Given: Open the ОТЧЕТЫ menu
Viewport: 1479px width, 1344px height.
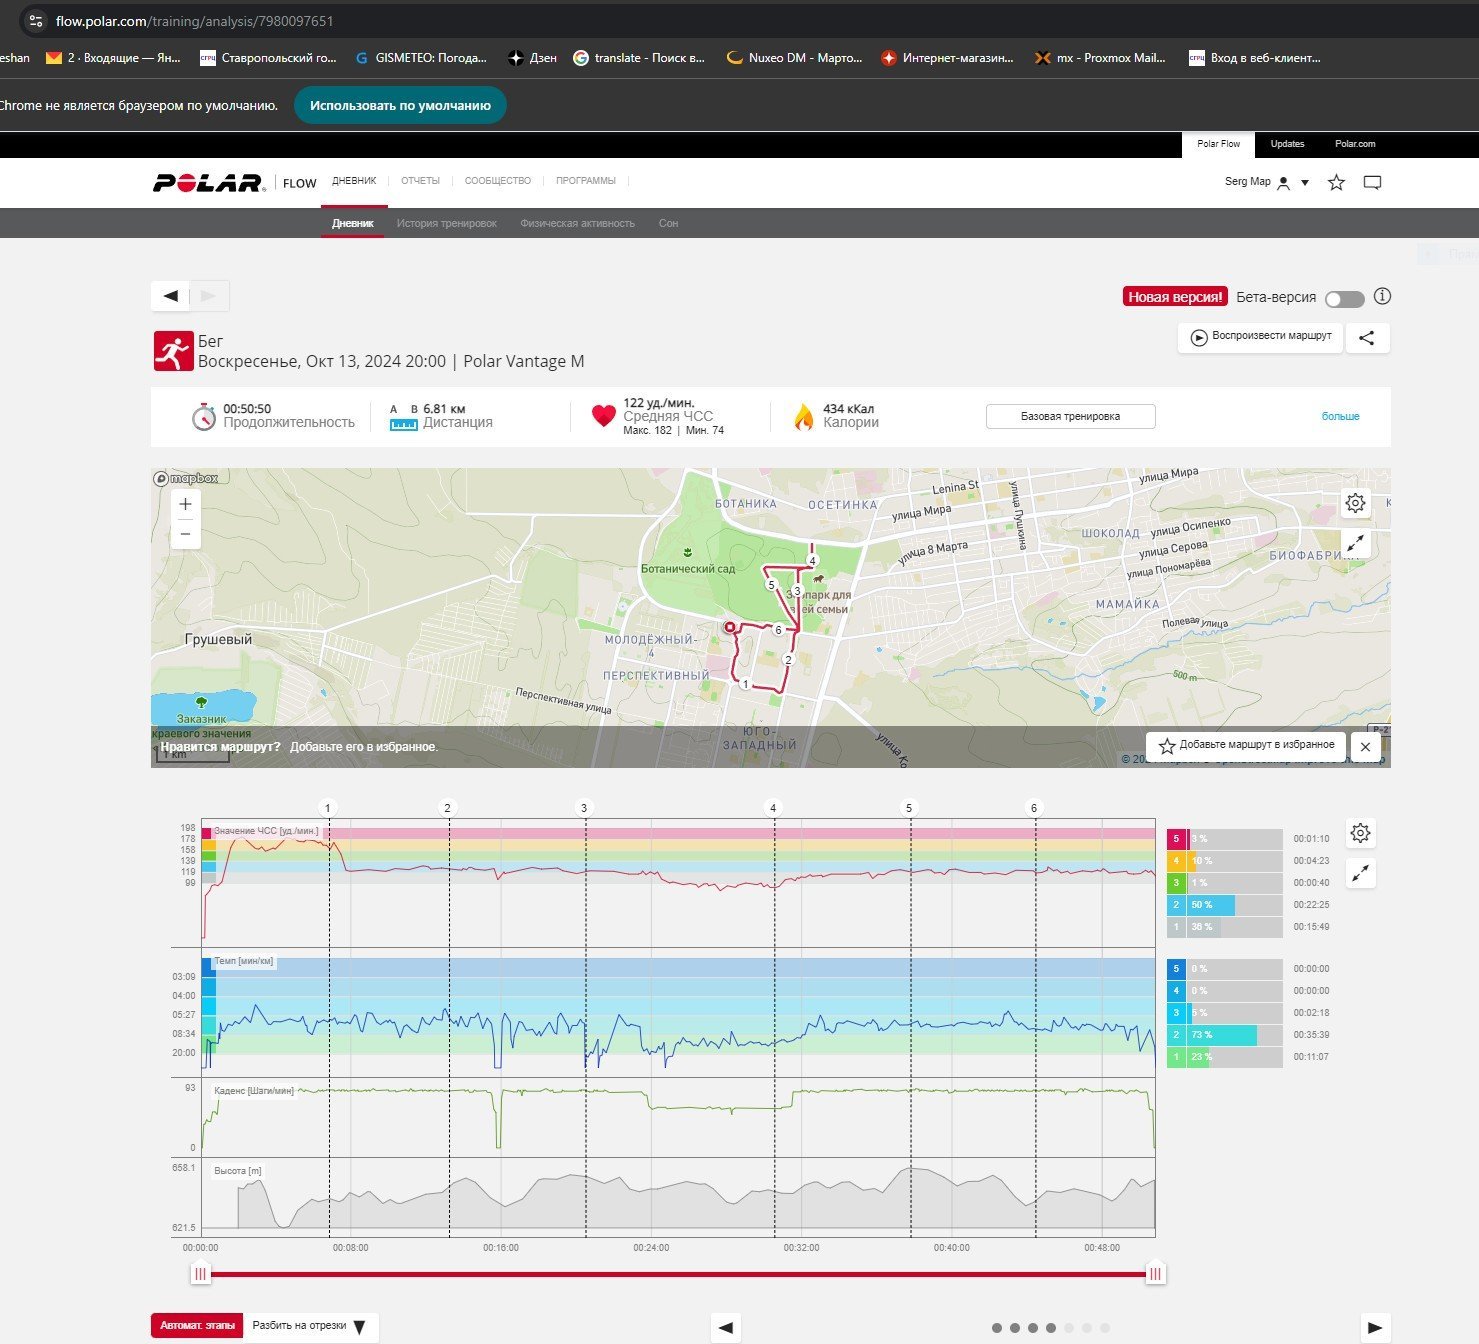Looking at the screenshot, I should 420,181.
